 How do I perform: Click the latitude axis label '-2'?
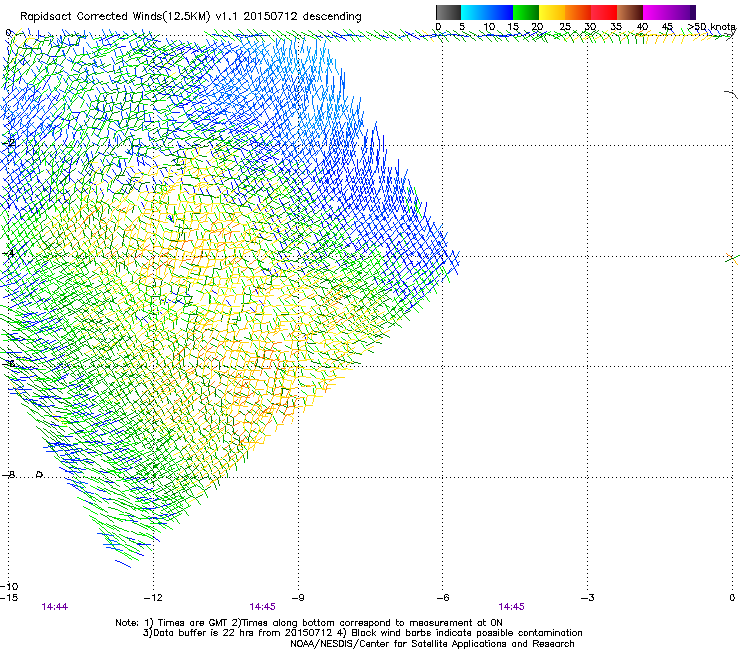click(8, 143)
